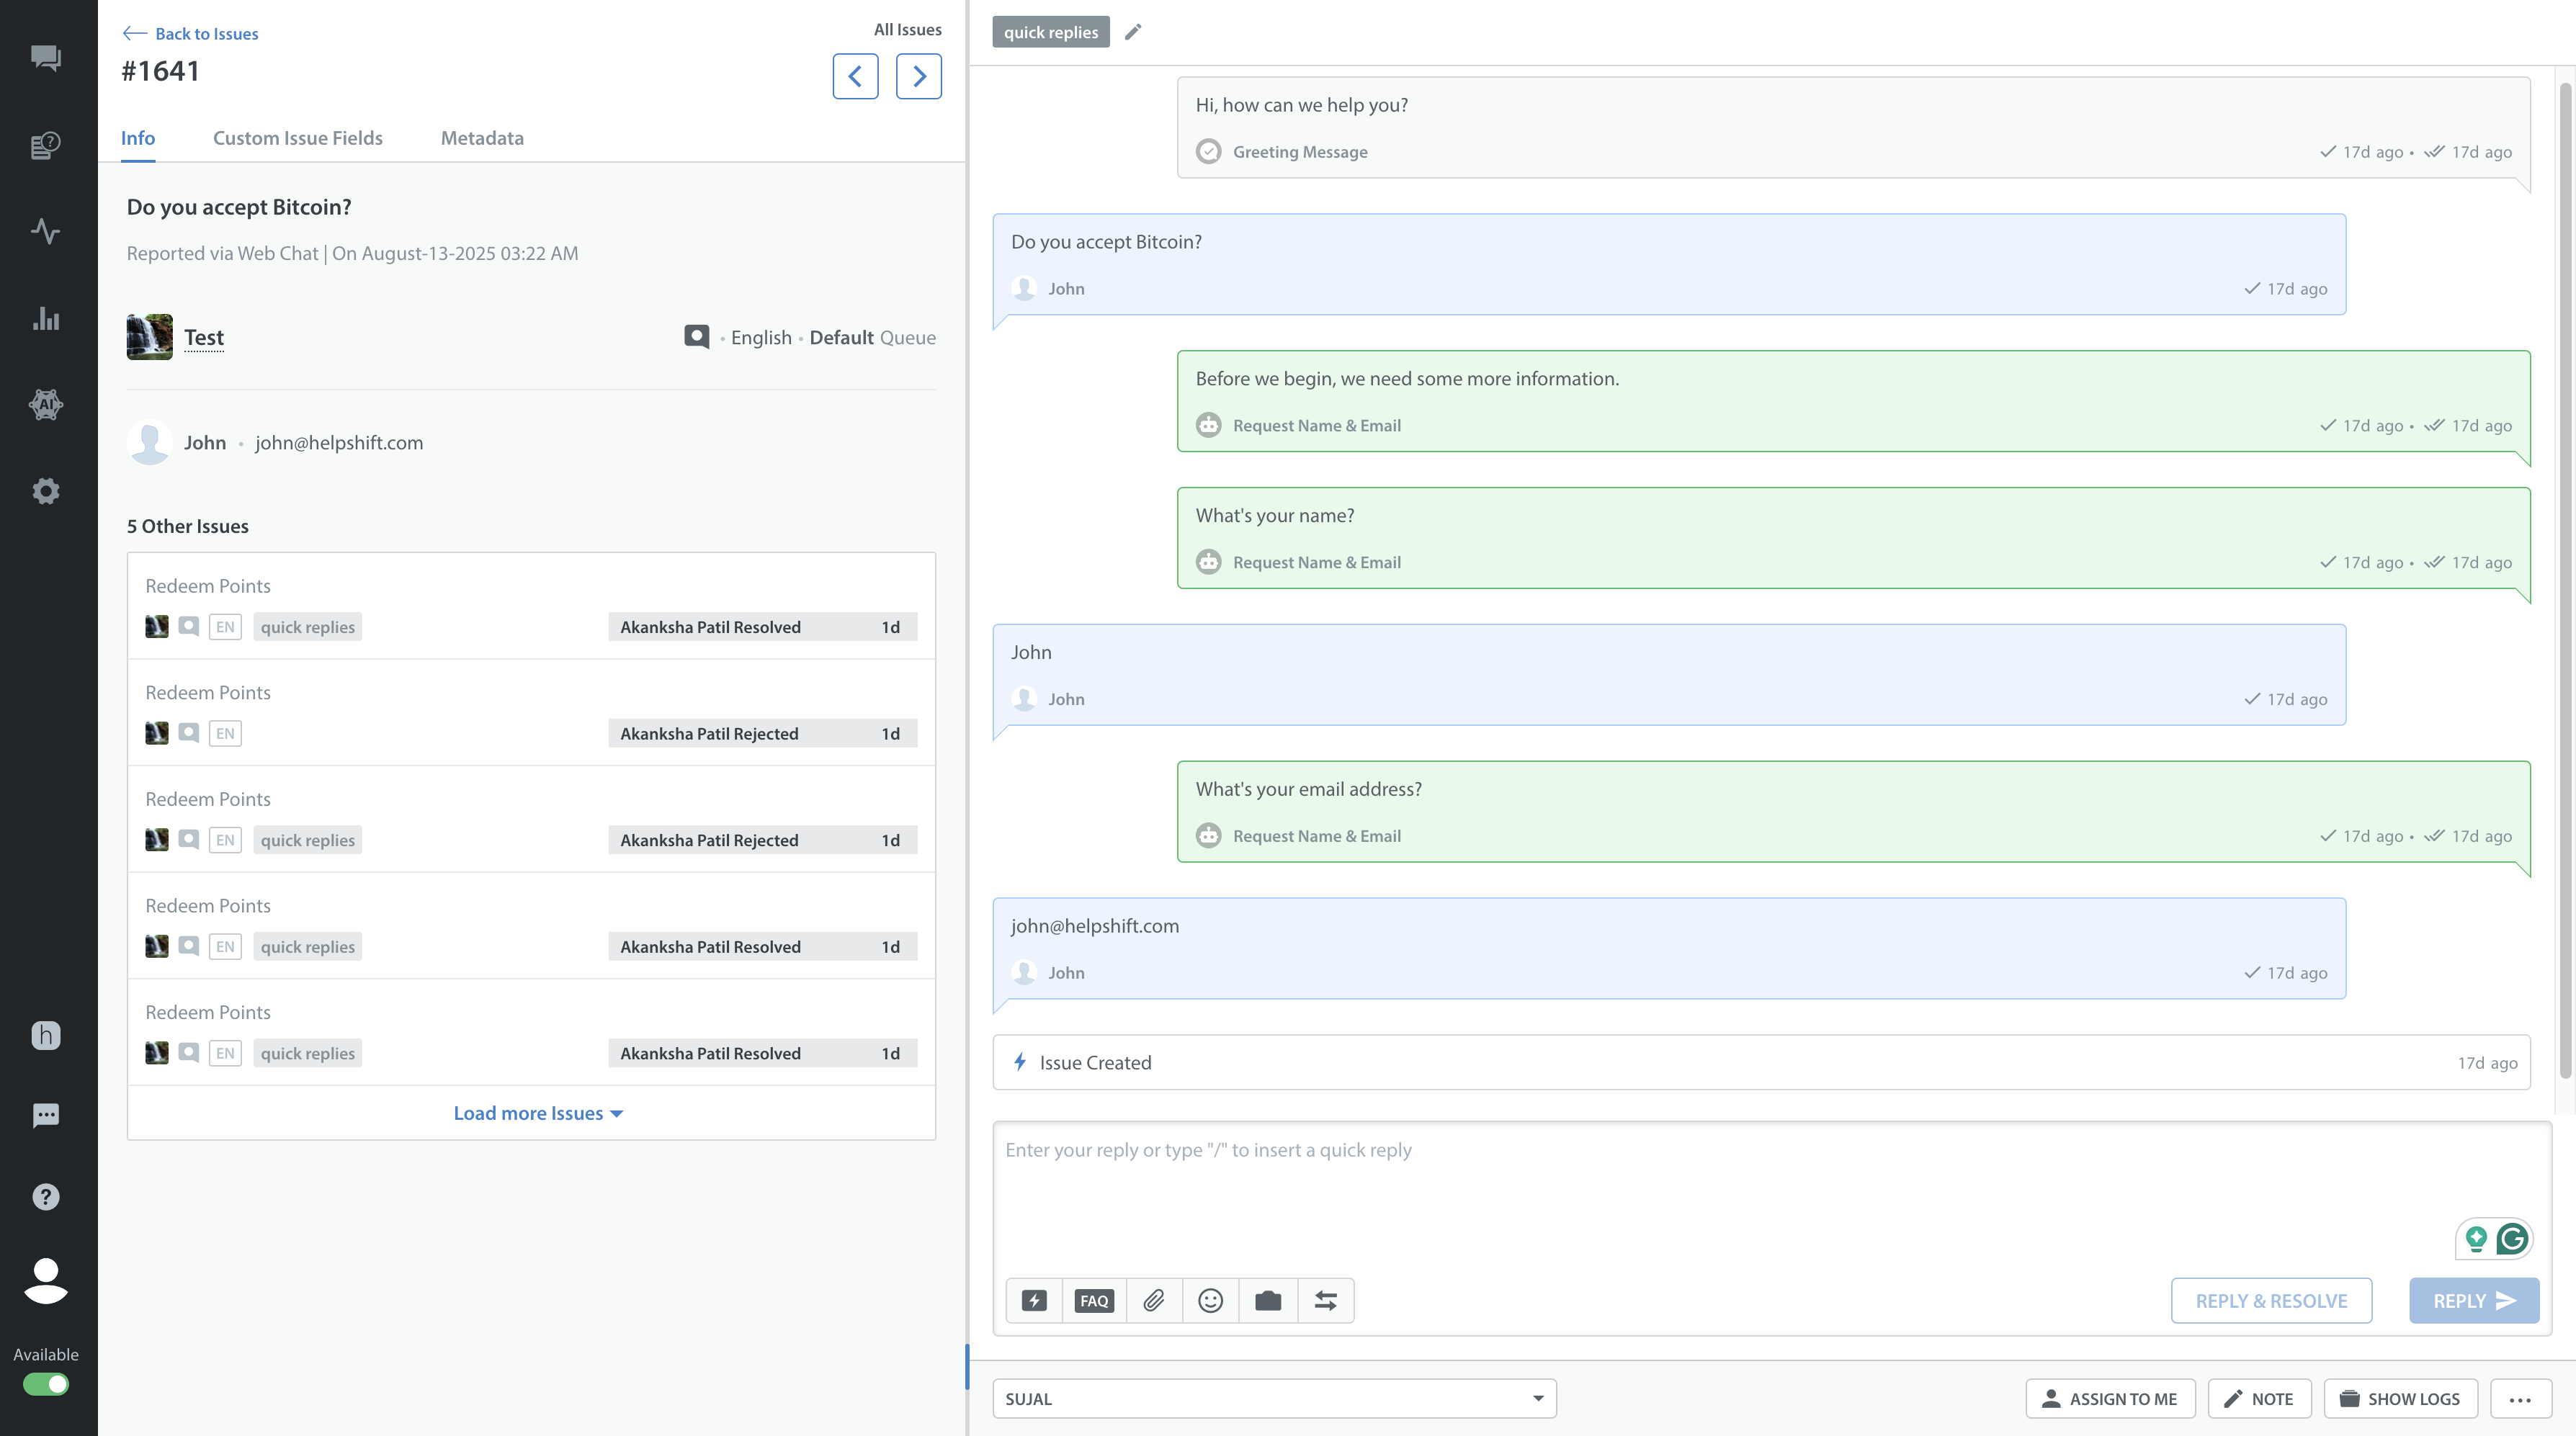Open the AI sidebar icon

pyautogui.click(x=46, y=405)
